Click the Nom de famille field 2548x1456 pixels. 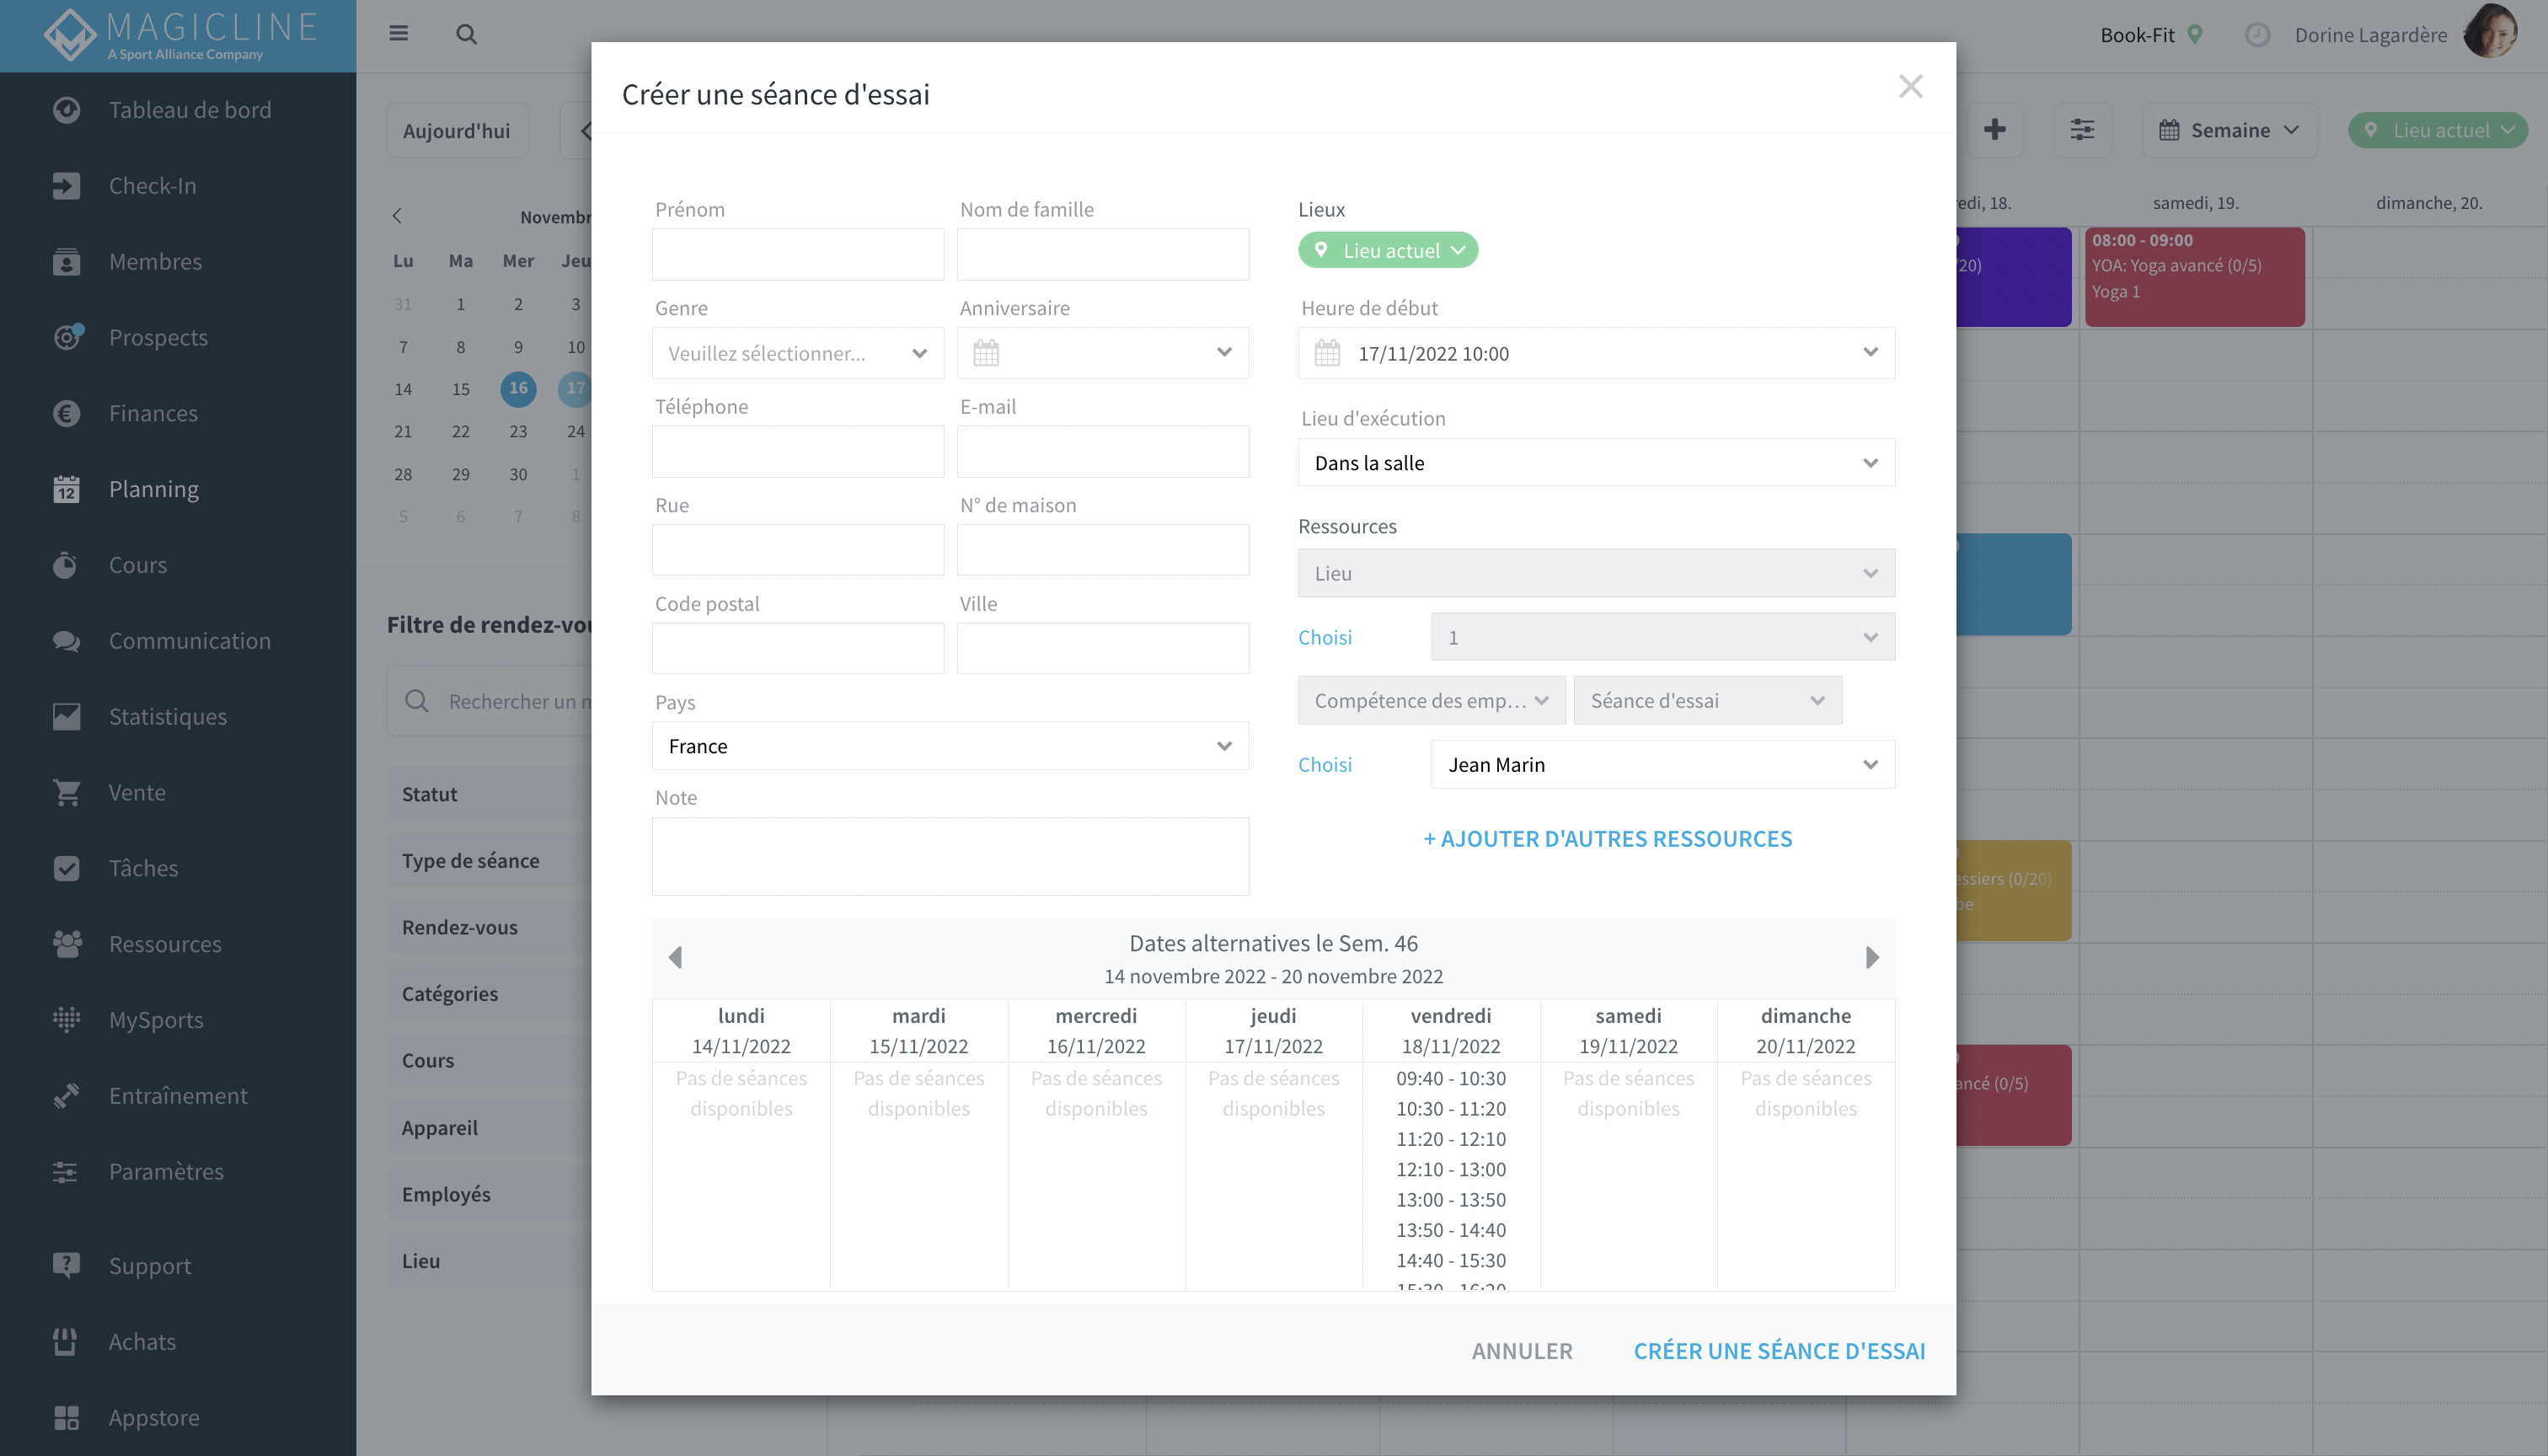pos(1102,254)
